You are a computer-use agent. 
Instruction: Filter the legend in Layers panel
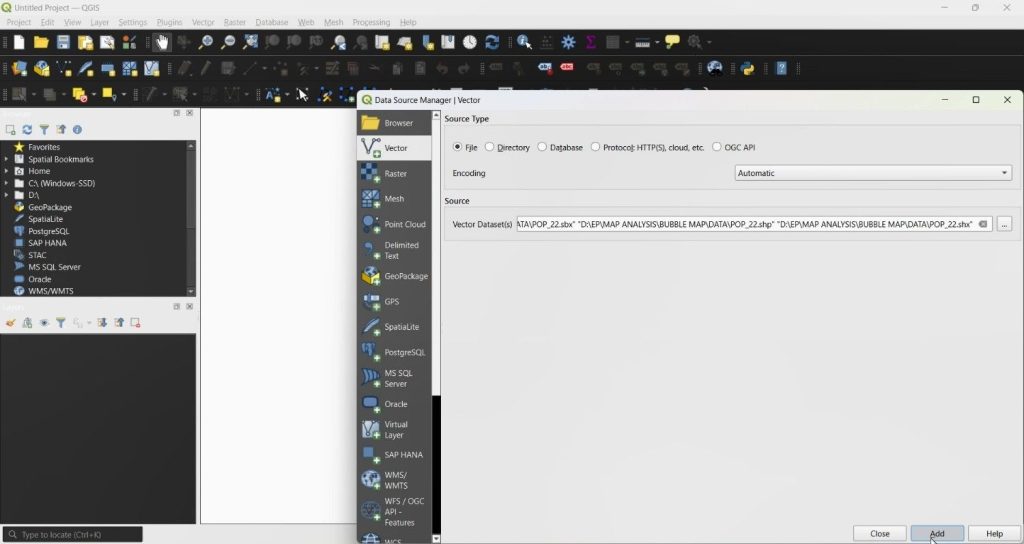click(x=60, y=323)
